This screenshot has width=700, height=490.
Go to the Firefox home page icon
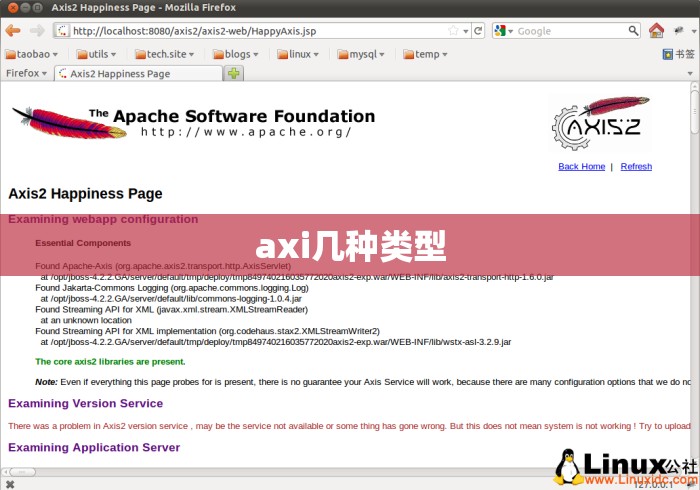pyautogui.click(x=656, y=30)
